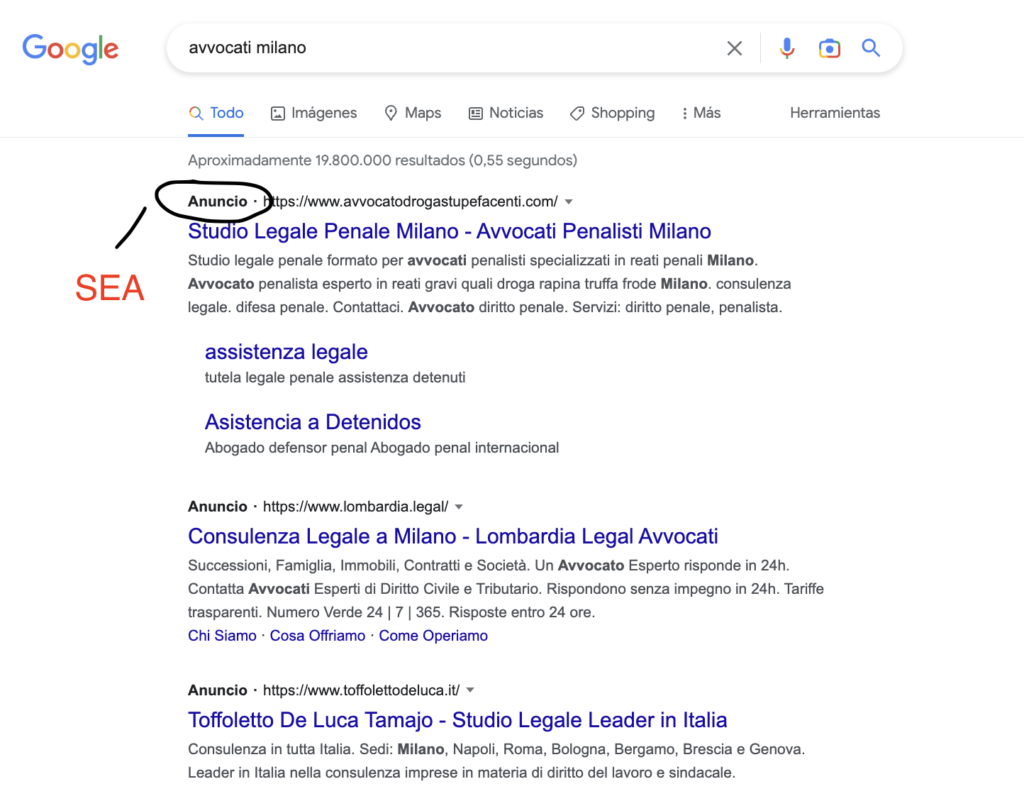Open image search with the camera icon
The width and height of the screenshot is (1024, 806).
coord(829,48)
